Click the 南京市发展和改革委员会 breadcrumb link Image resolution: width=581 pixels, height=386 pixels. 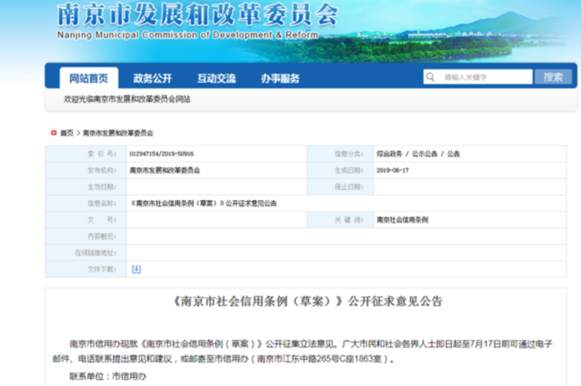click(x=118, y=133)
